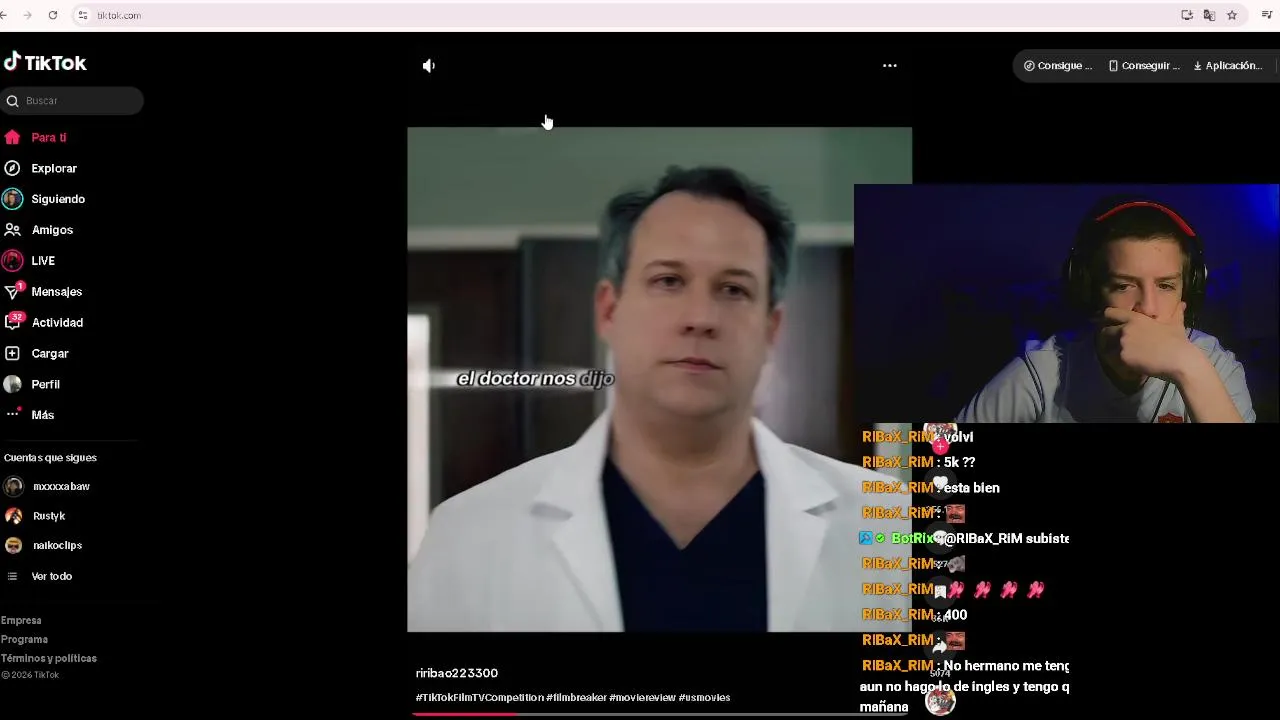Click the Rustyk account avatar
This screenshot has width=1280, height=720.
point(13,516)
